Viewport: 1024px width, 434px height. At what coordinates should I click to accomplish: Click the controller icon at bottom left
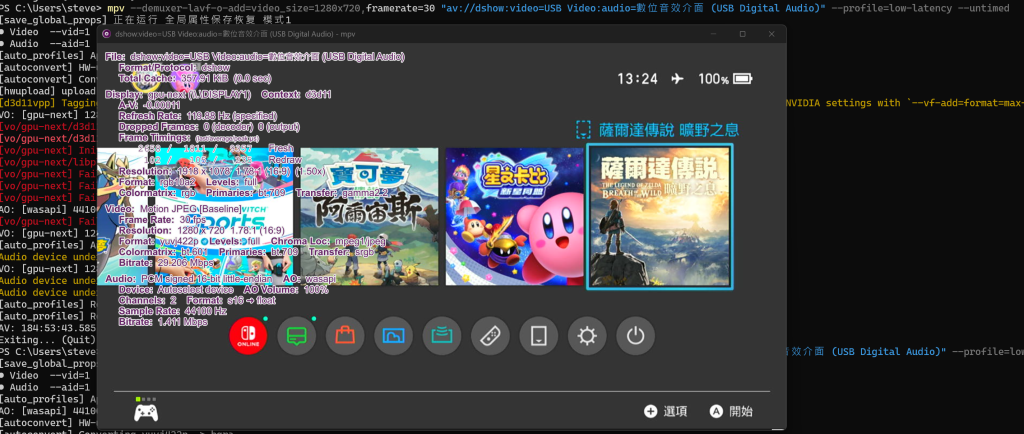(146, 412)
